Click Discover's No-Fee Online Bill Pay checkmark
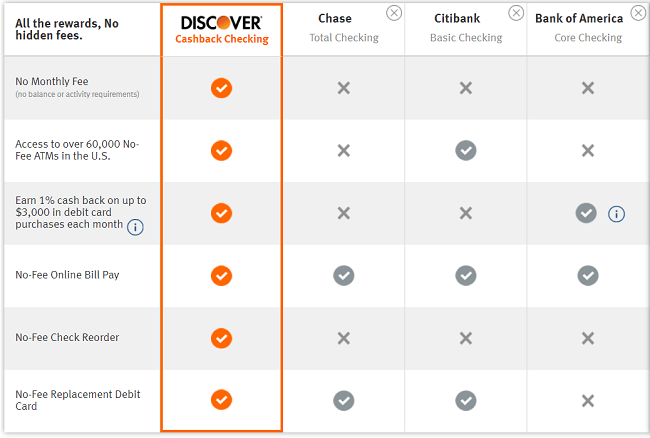The height and width of the screenshot is (438, 650). 221,275
